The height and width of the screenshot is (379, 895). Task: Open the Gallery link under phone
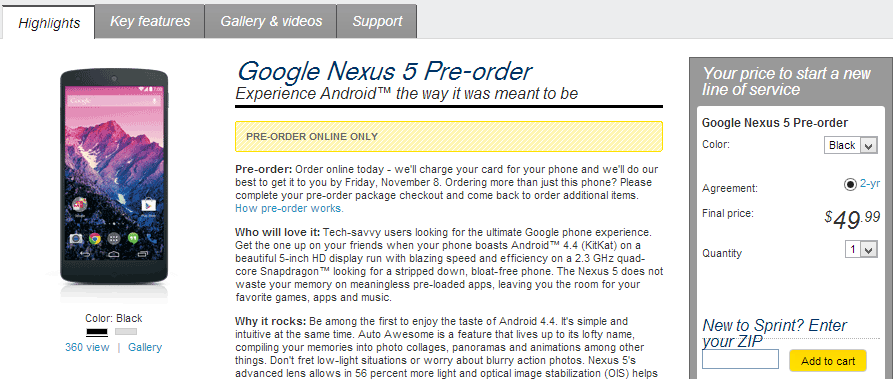coord(145,347)
